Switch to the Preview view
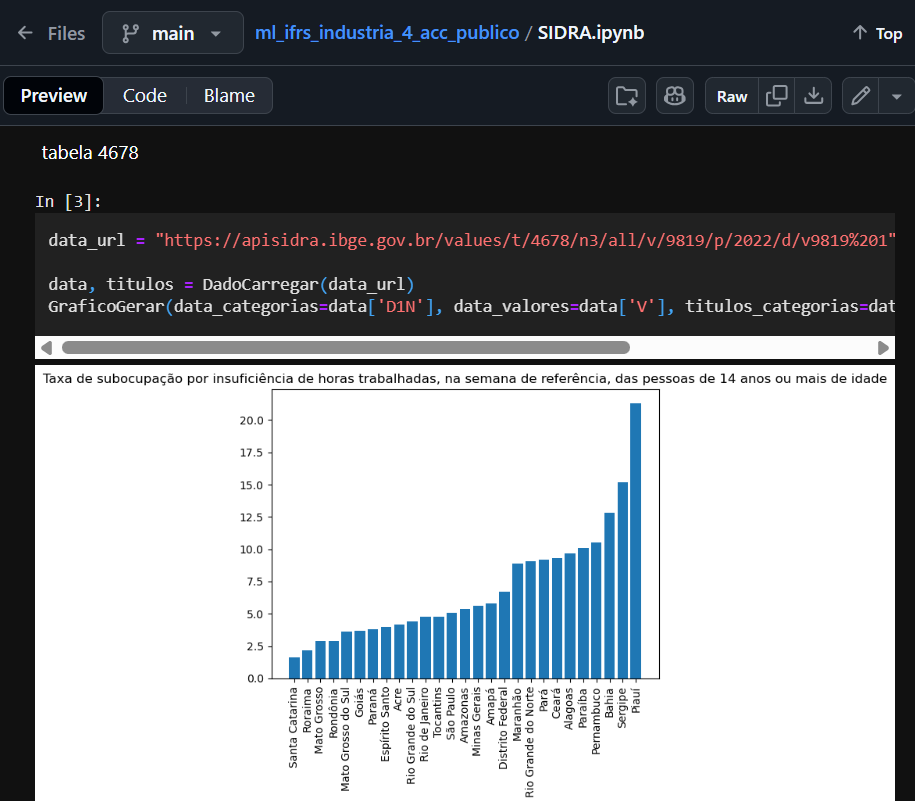Screen dimensions: 915x801 [54, 96]
